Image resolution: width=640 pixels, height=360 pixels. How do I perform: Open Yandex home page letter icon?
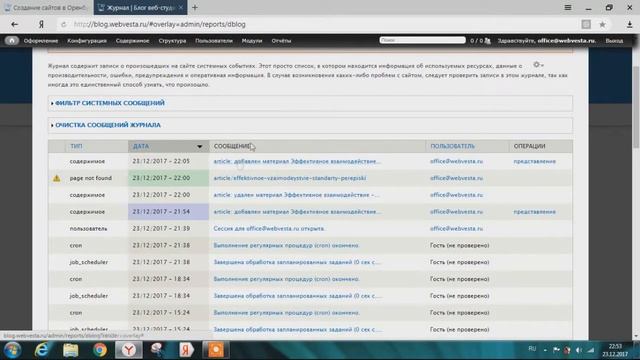point(41,24)
